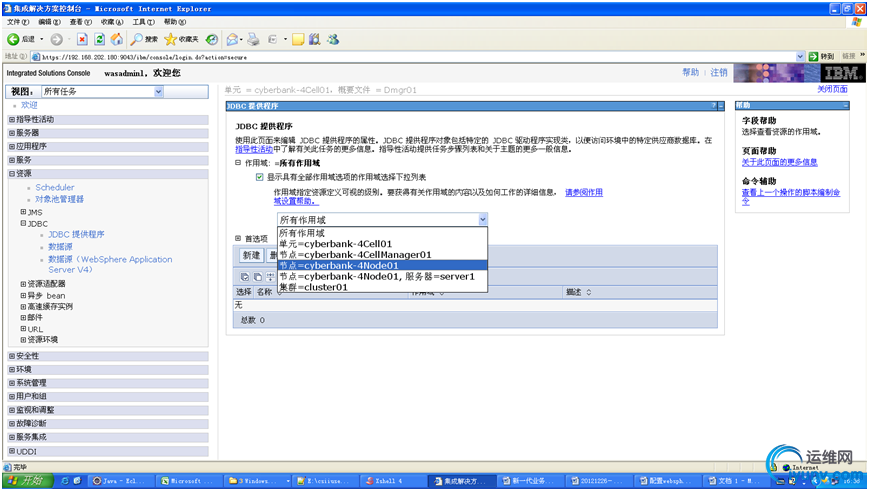
Task: Click the 所有作用域 scope combo box arrow
Action: tap(483, 219)
